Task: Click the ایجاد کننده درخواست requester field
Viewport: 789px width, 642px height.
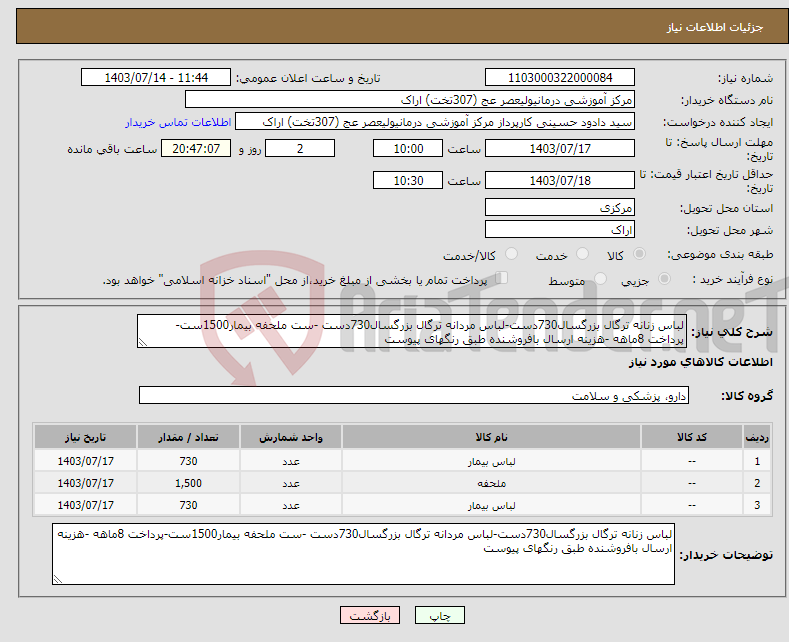Action: 435,122
